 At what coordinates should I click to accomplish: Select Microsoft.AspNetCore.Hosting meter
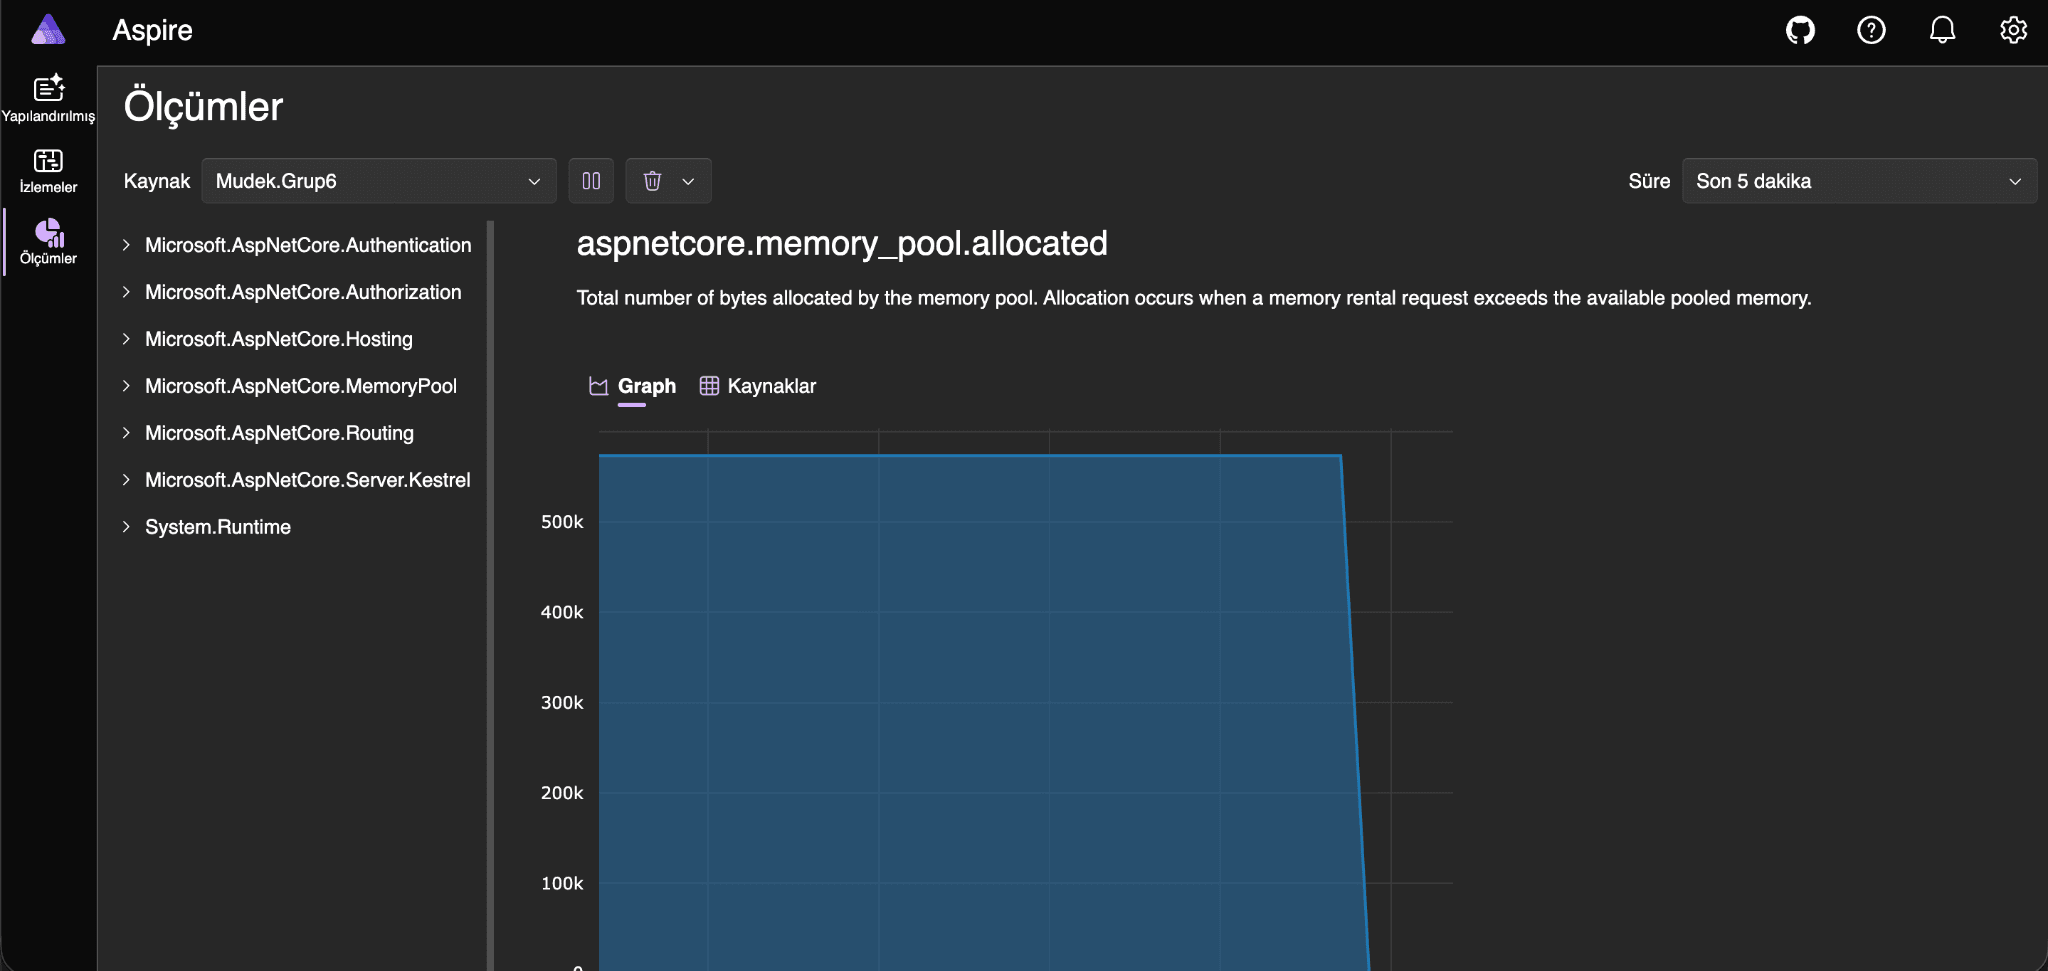coord(279,339)
